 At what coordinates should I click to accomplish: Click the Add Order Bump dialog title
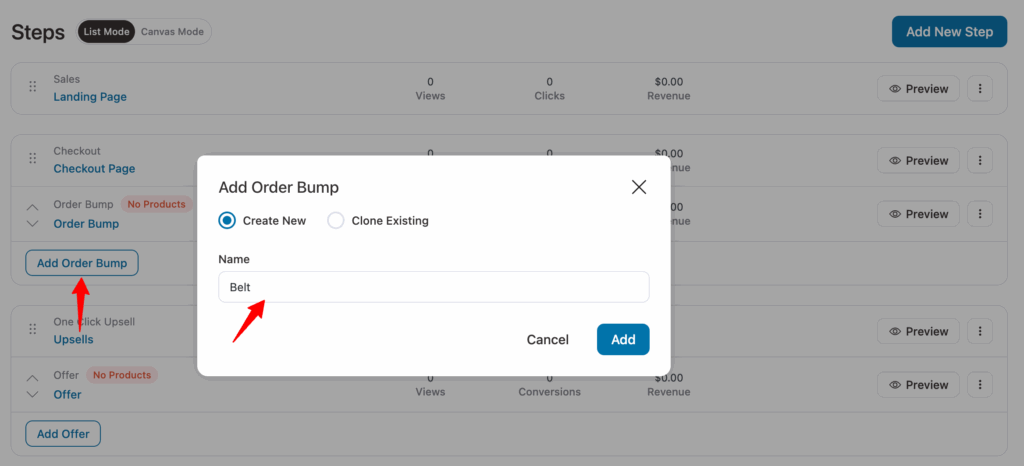point(279,188)
